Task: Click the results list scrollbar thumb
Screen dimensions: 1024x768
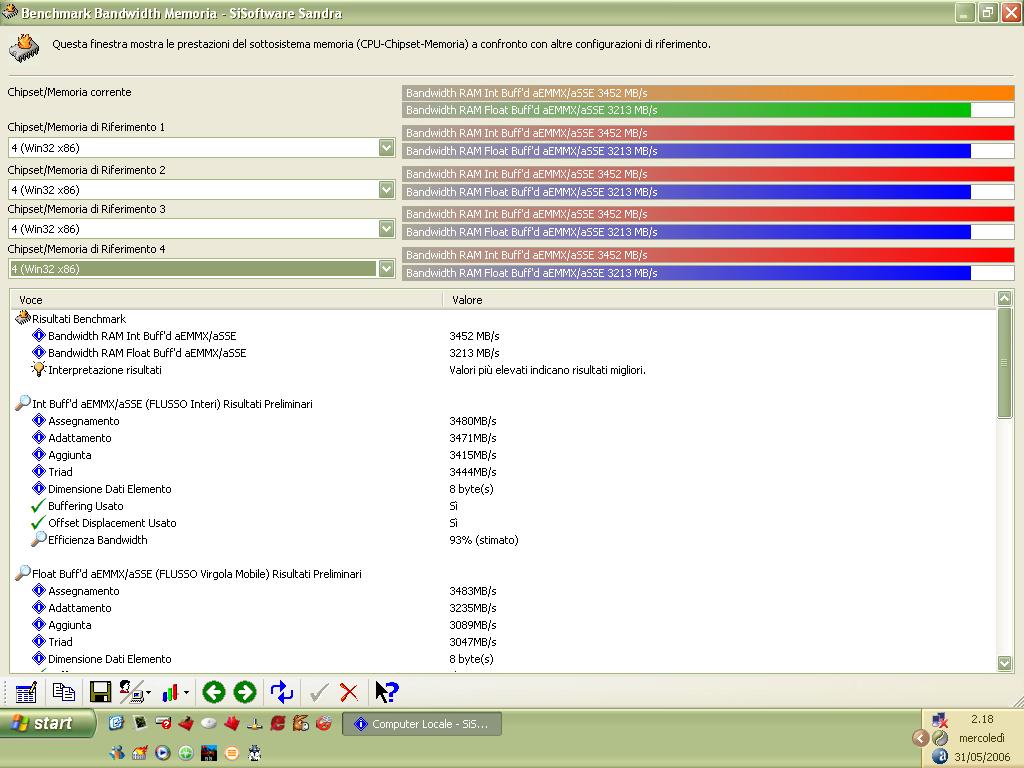Action: [x=1004, y=362]
